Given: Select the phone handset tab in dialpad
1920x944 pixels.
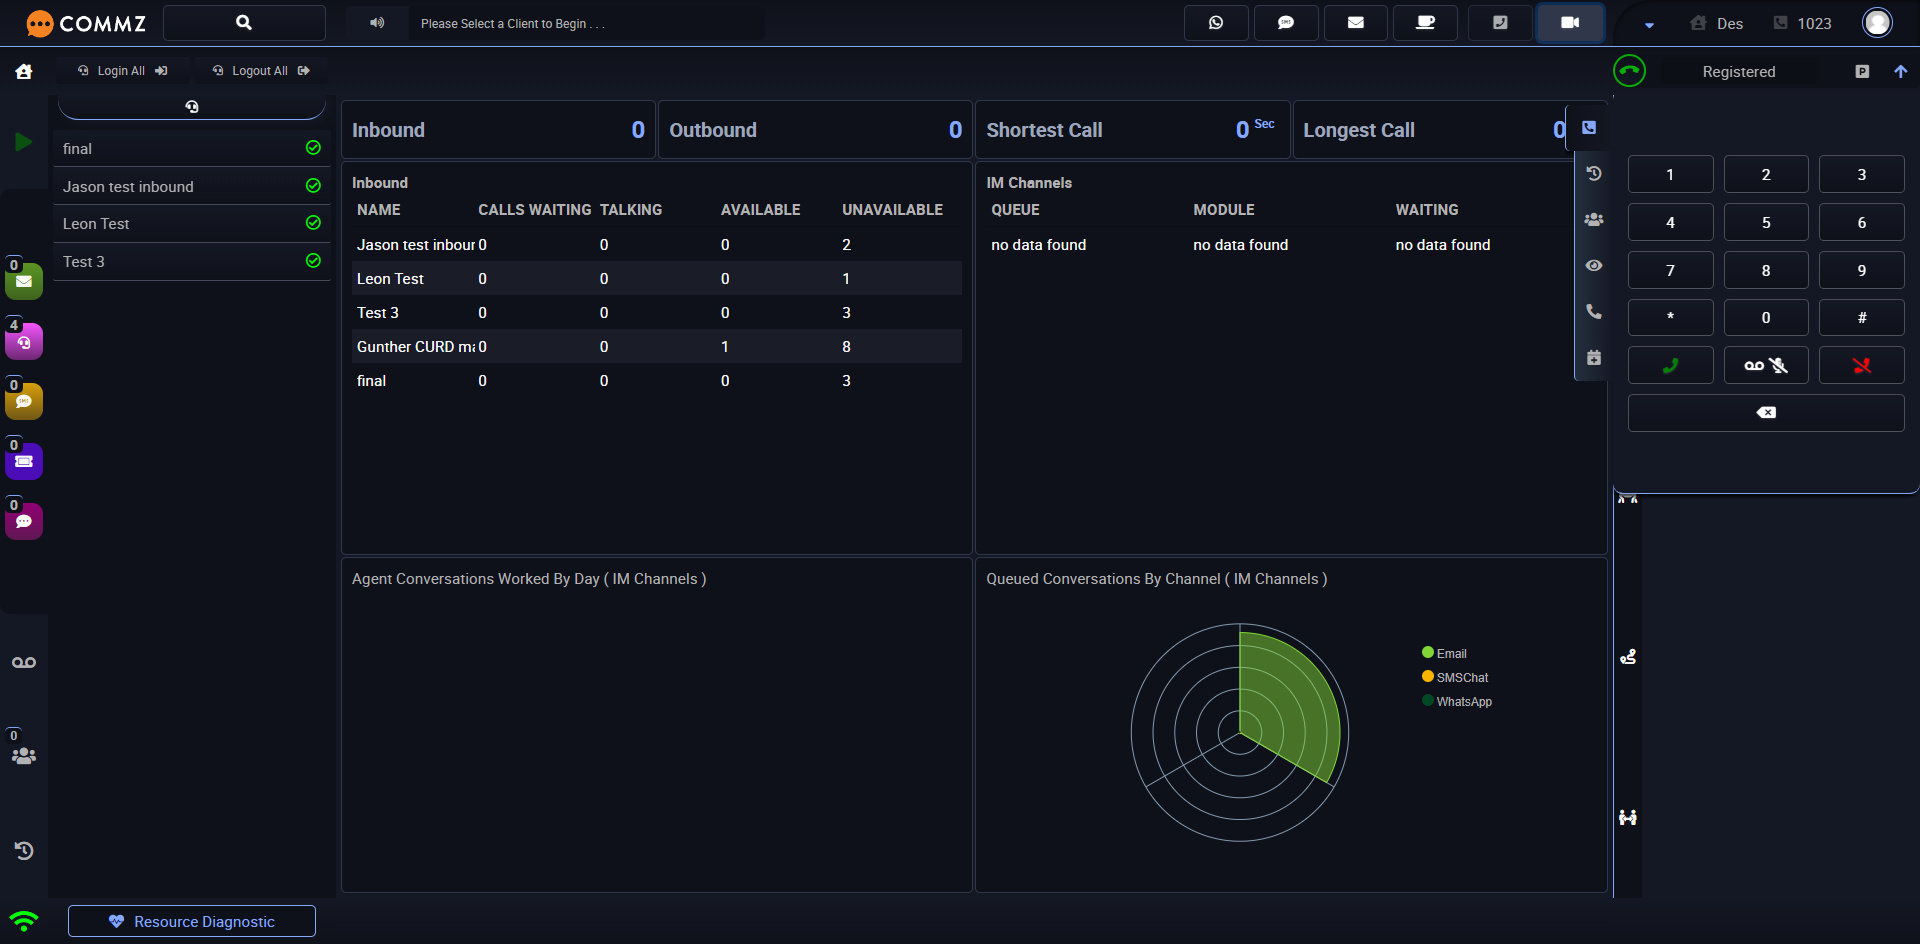Looking at the screenshot, I should [x=1594, y=311].
